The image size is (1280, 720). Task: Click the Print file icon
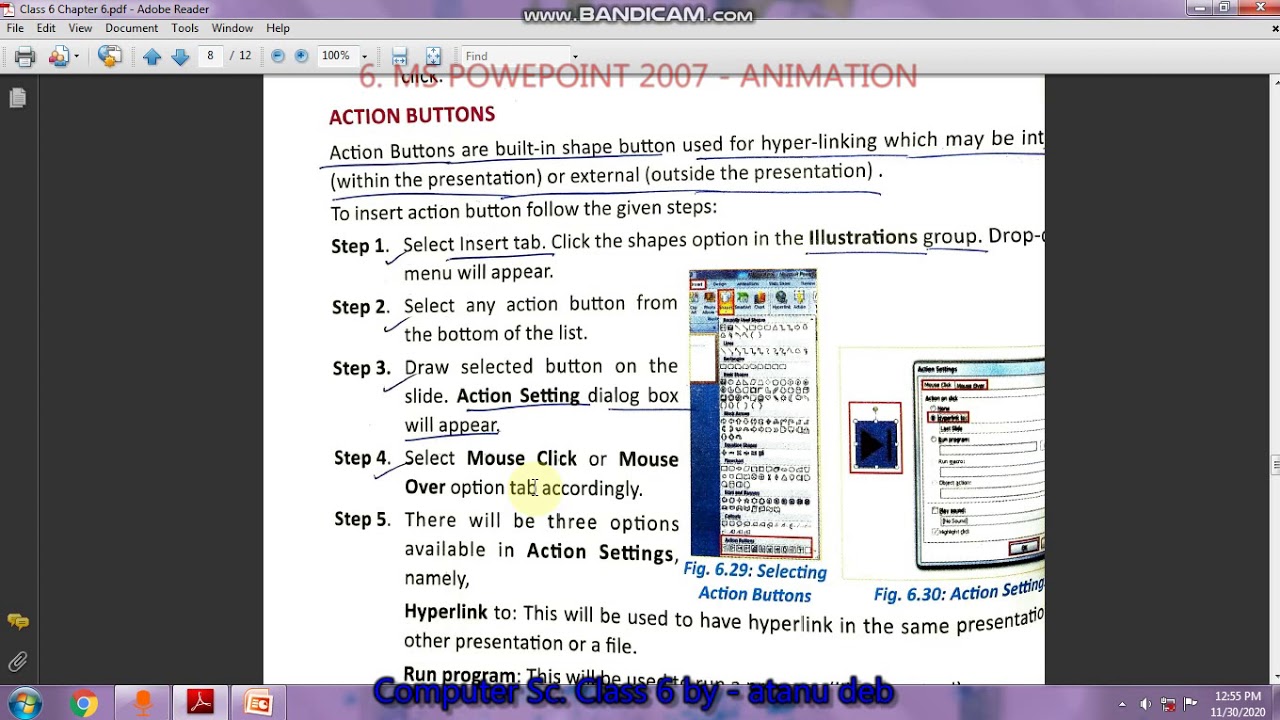25,57
